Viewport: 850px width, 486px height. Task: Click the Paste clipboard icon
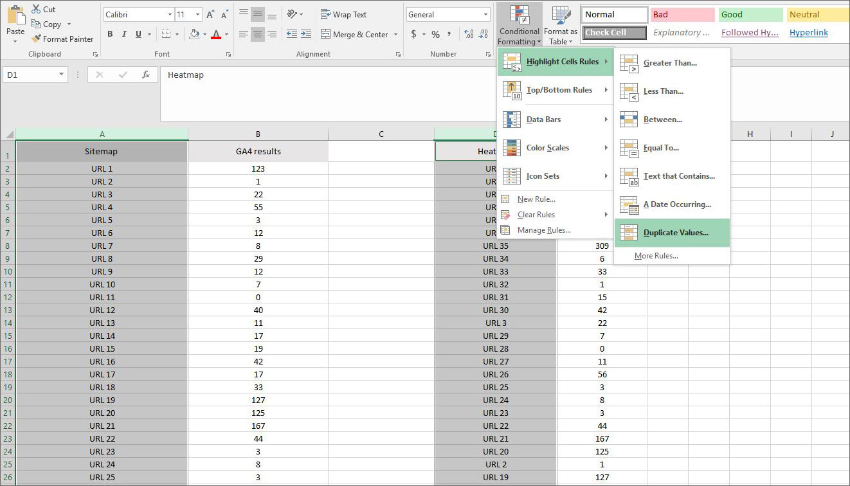pos(15,16)
